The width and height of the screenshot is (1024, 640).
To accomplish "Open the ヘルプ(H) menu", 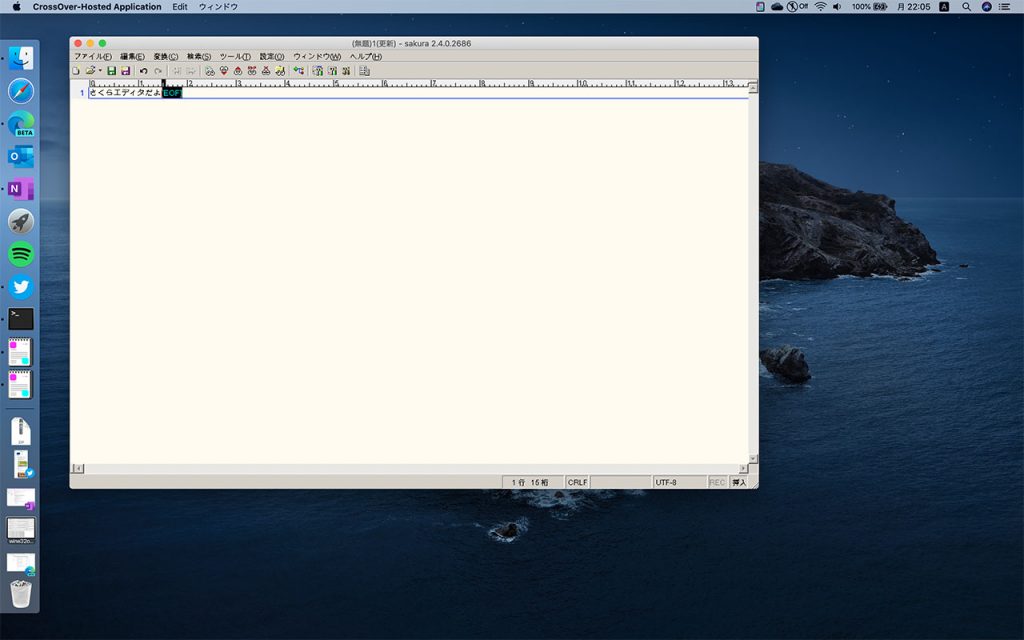I will click(x=366, y=56).
